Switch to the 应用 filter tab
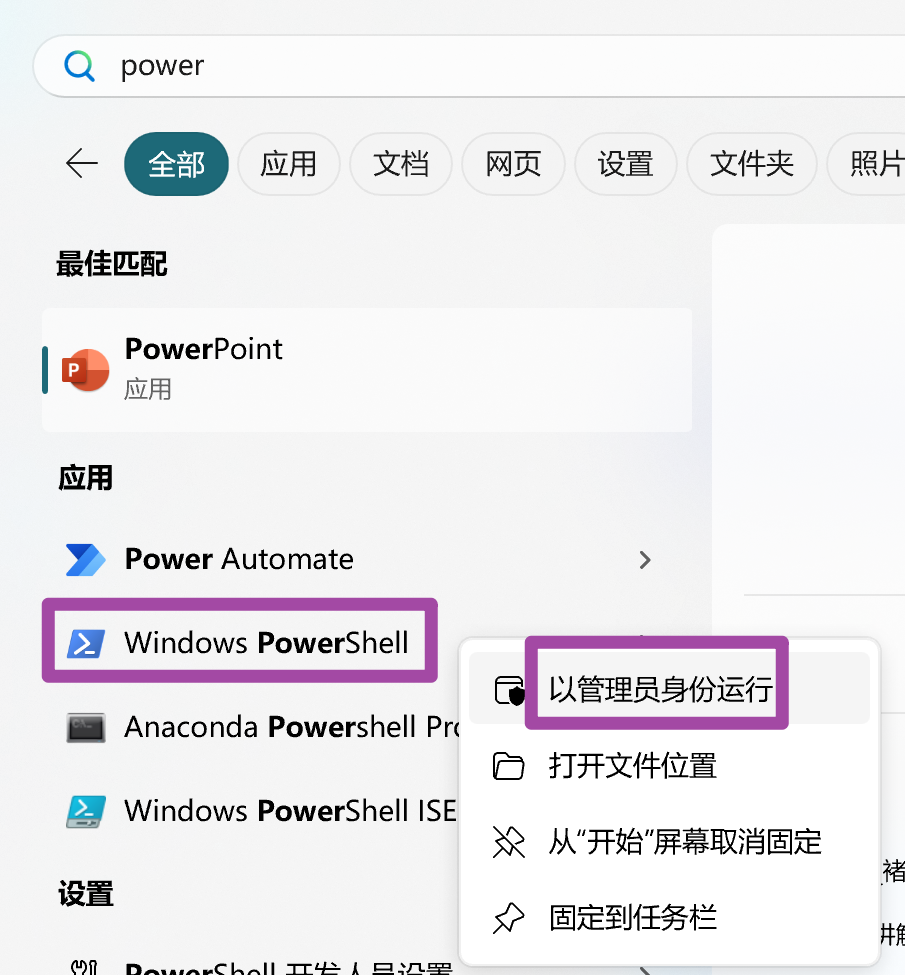This screenshot has width=905, height=975. point(289,164)
